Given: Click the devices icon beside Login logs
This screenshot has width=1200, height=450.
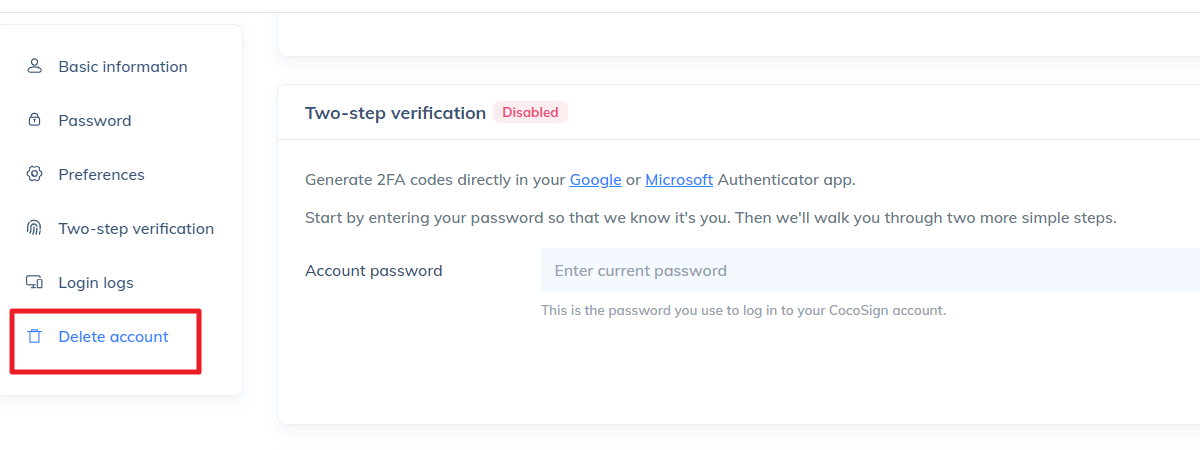Looking at the screenshot, I should tap(34, 282).
